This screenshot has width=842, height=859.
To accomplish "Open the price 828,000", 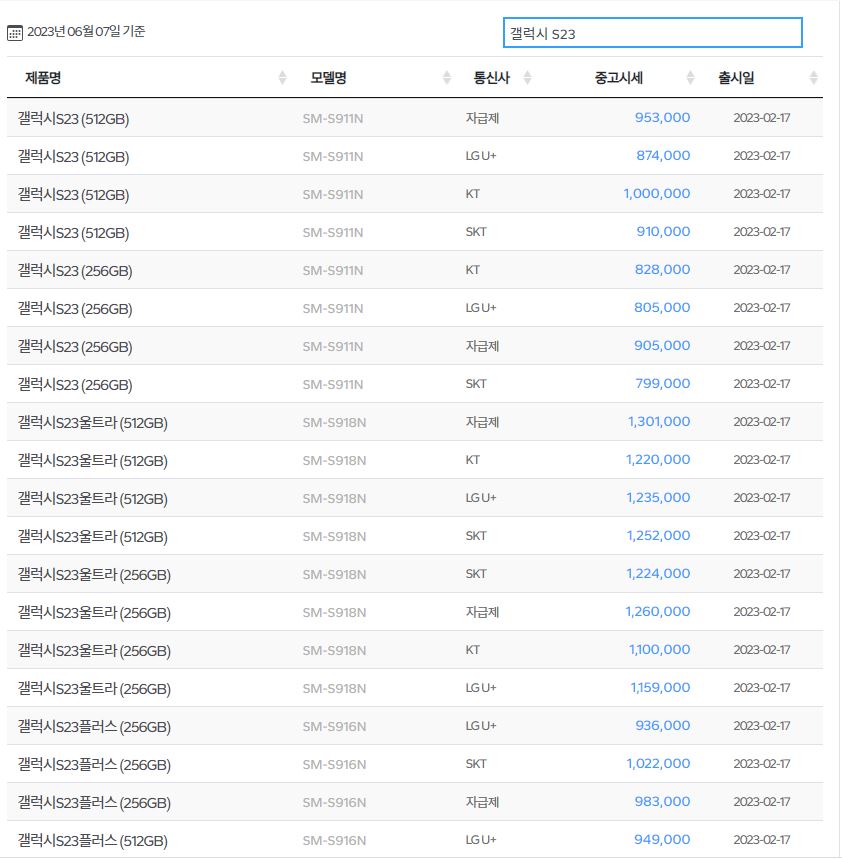I will (x=662, y=270).
